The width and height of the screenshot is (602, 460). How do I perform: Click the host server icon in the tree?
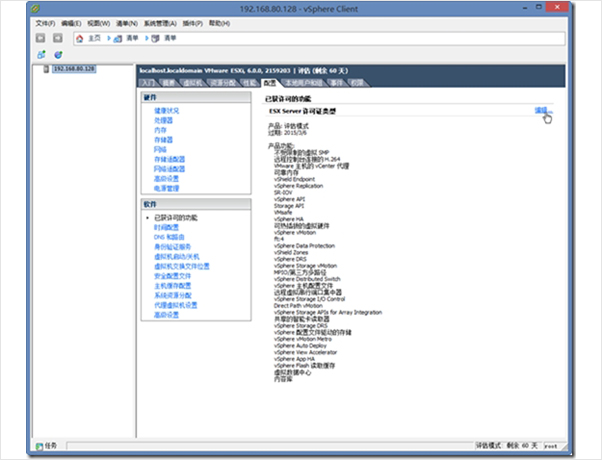[x=46, y=69]
